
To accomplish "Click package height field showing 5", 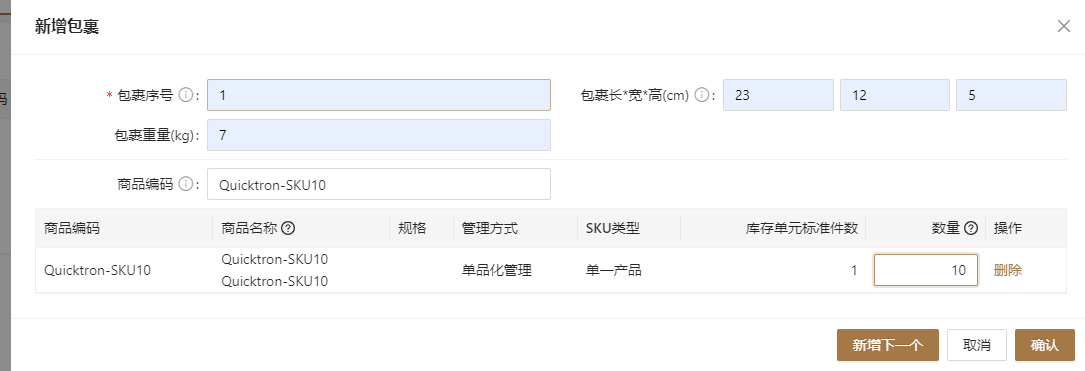I will pyautogui.click(x=1011, y=95).
